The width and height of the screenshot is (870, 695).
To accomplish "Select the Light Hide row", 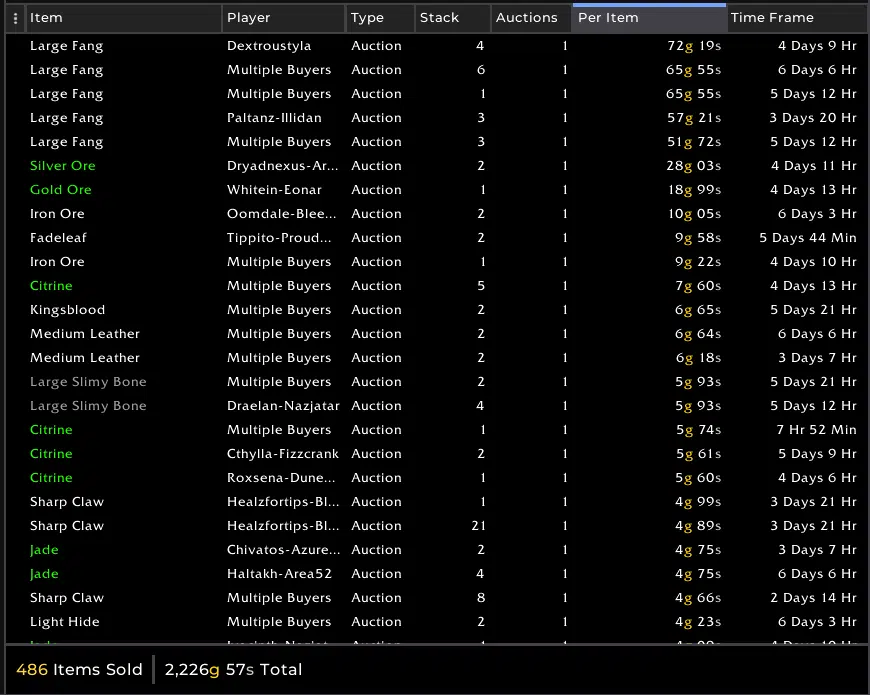I will [65, 622].
